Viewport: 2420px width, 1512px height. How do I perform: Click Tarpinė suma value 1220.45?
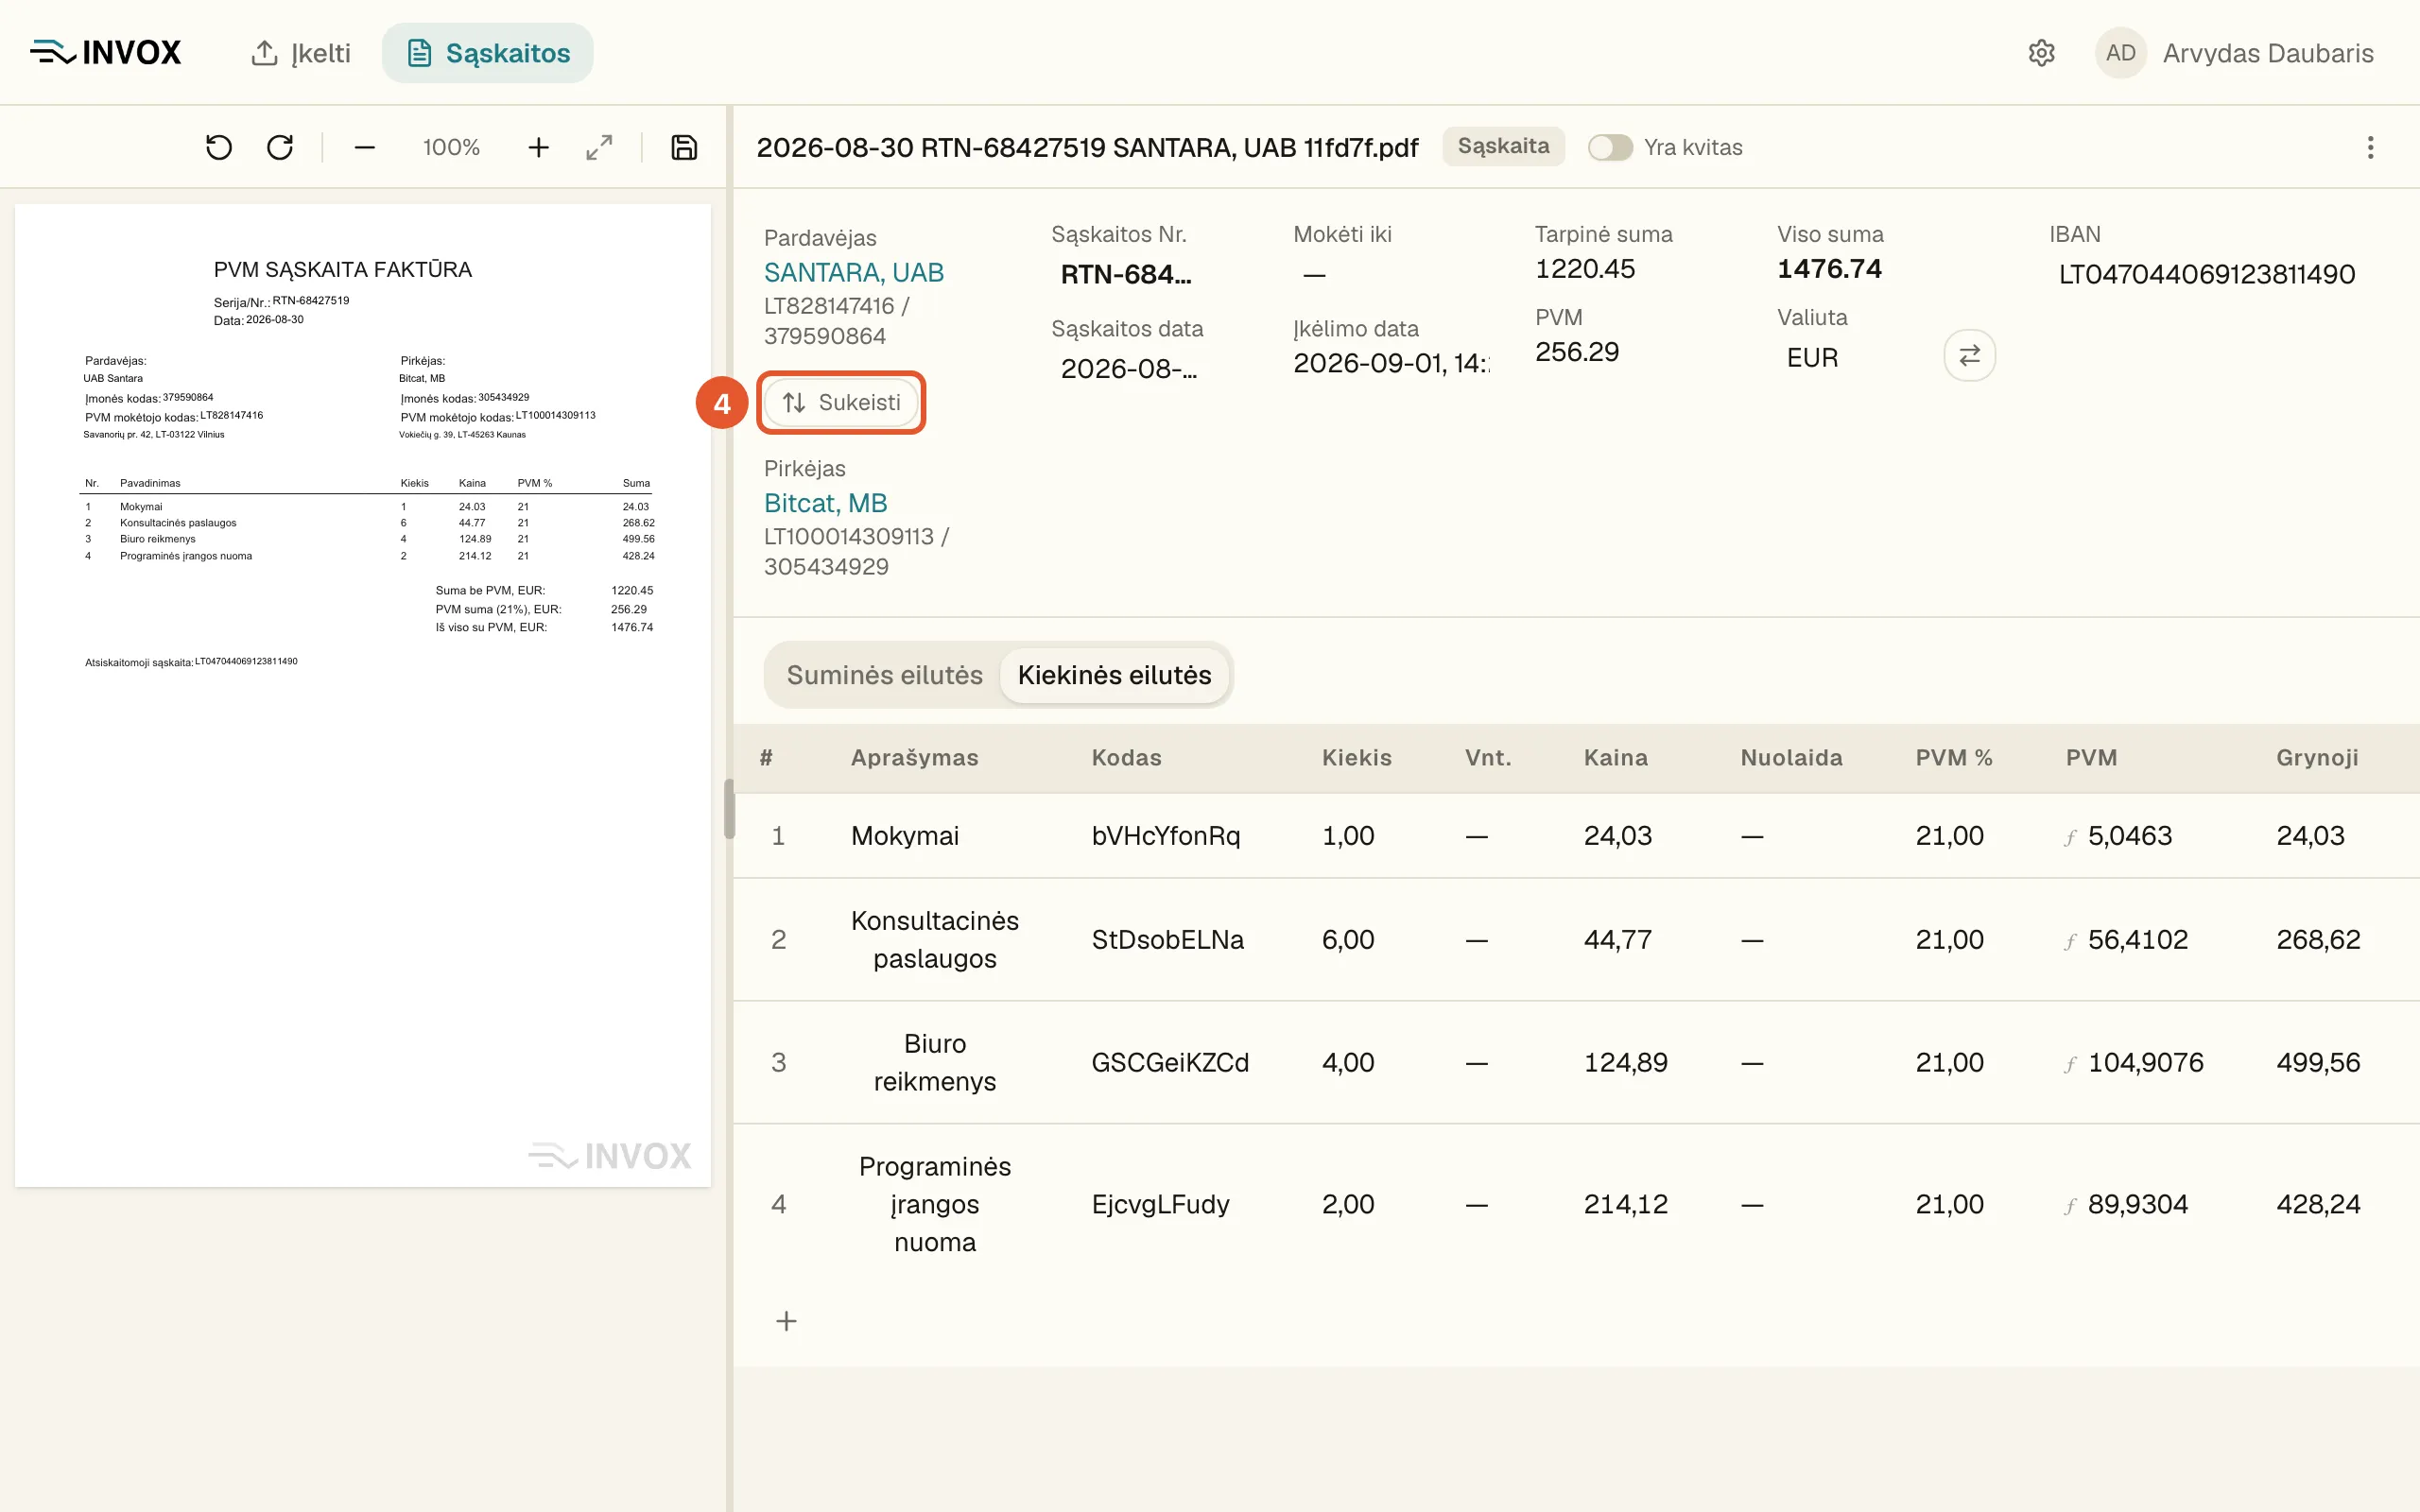1585,269
